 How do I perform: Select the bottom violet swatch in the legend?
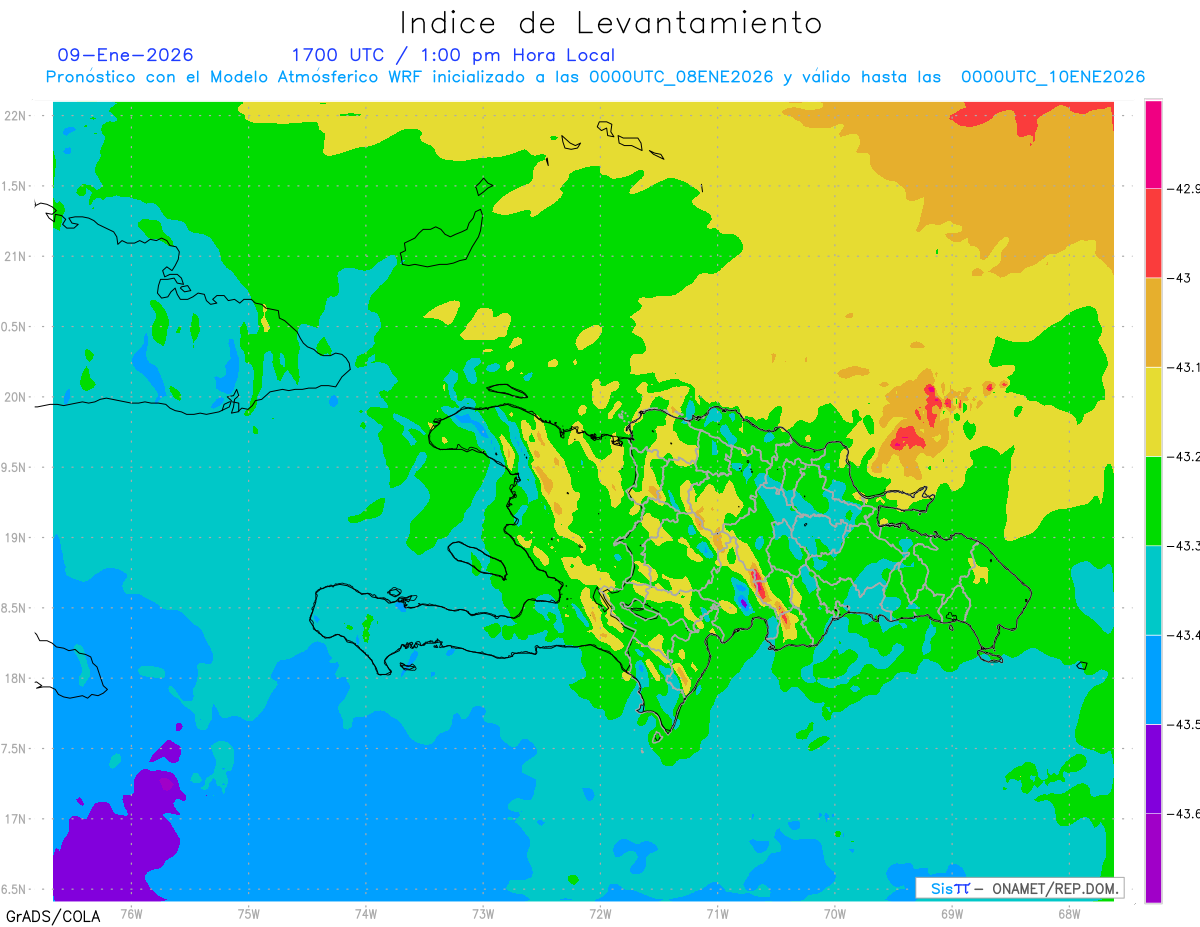[1153, 857]
